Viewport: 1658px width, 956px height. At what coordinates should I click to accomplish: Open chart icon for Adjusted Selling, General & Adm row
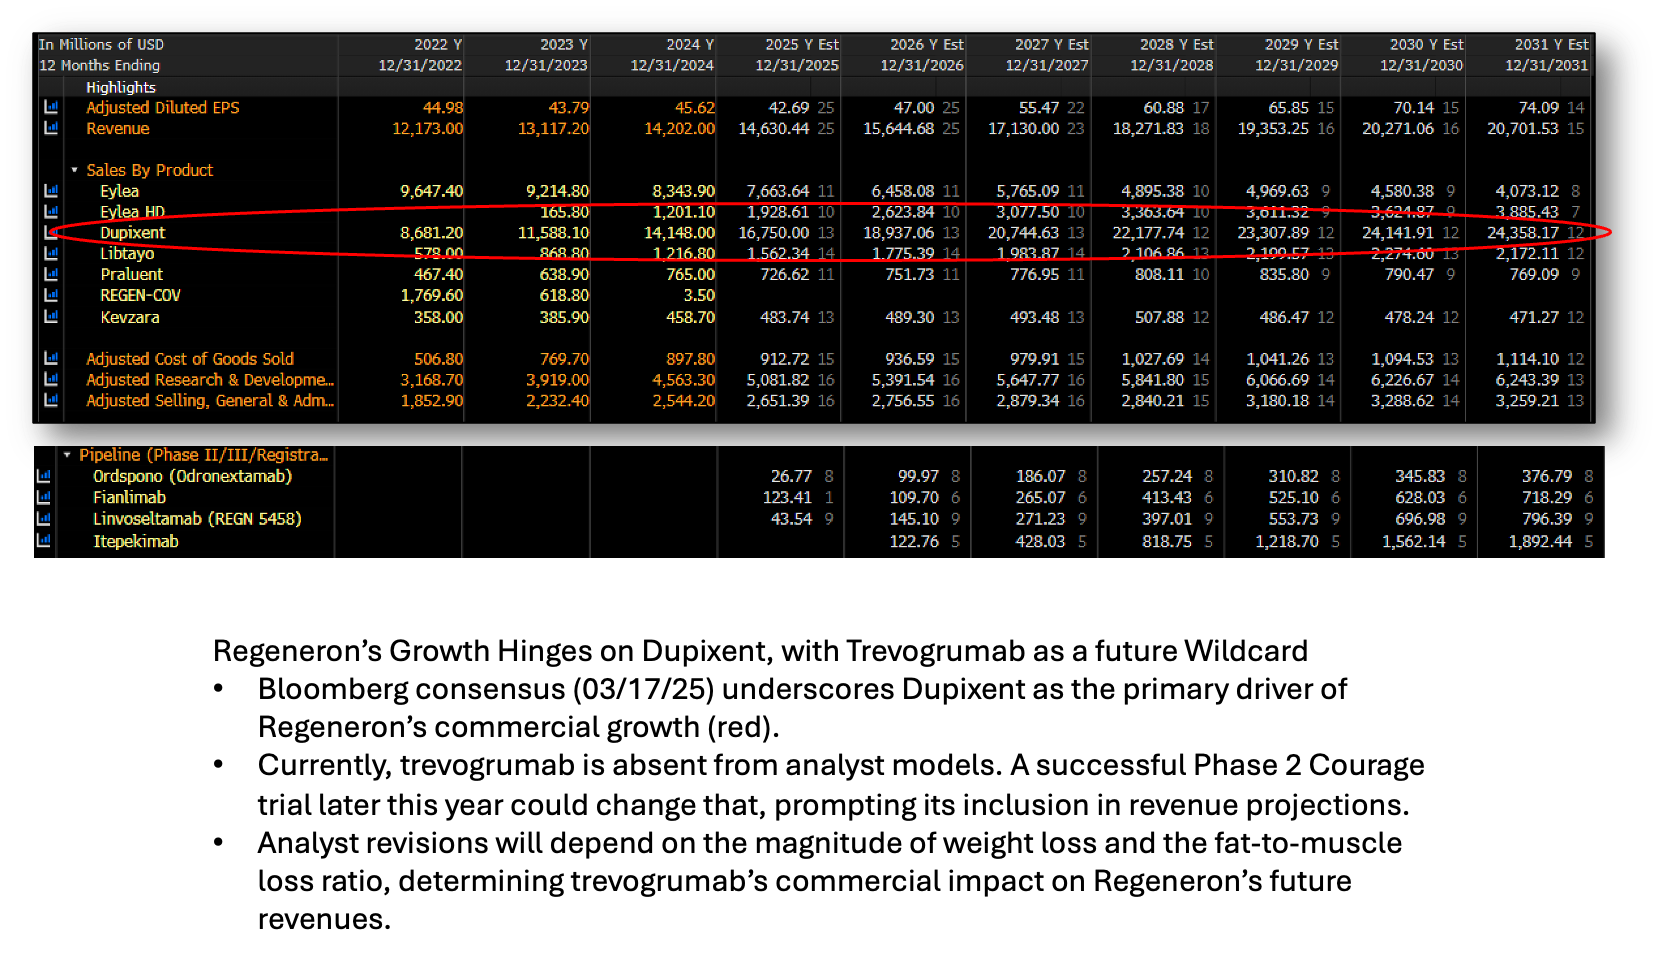[51, 400]
